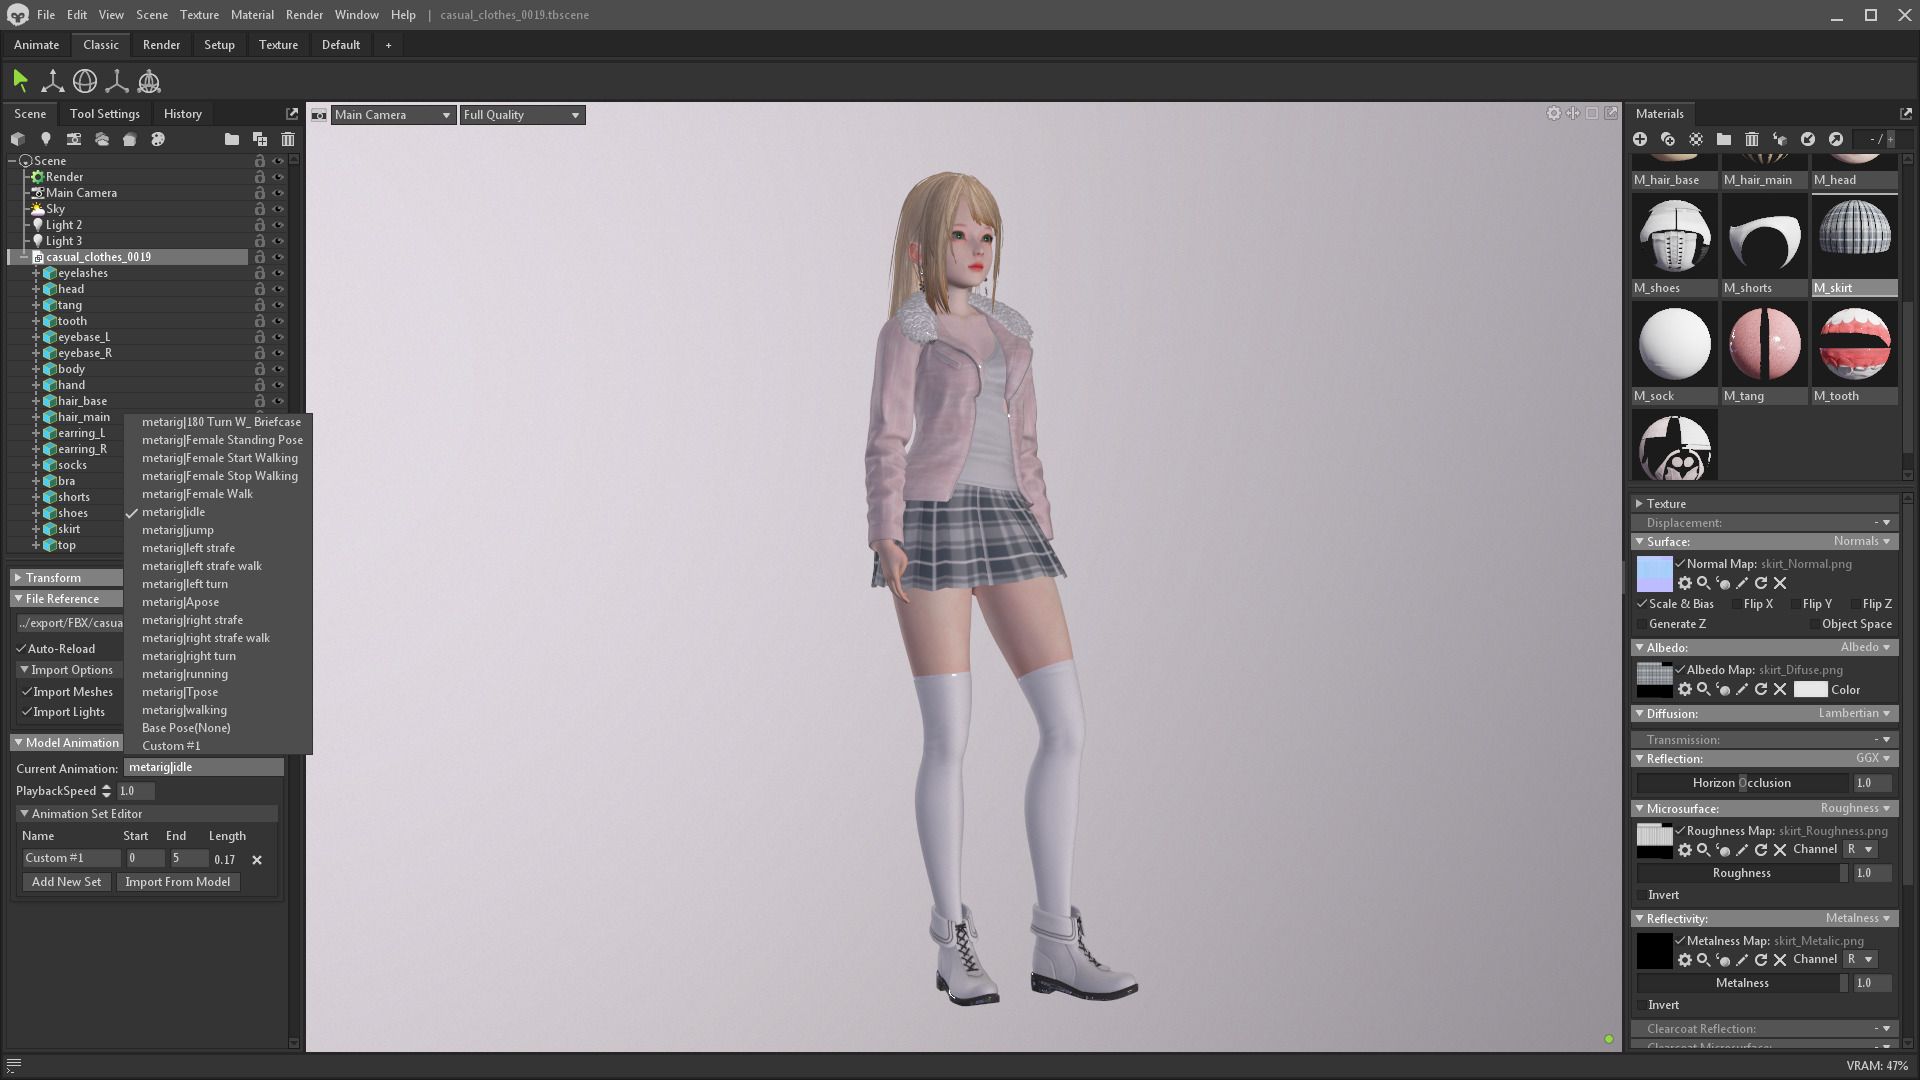The width and height of the screenshot is (1920, 1080).
Task: Add new light with bulb icon
Action: point(45,140)
